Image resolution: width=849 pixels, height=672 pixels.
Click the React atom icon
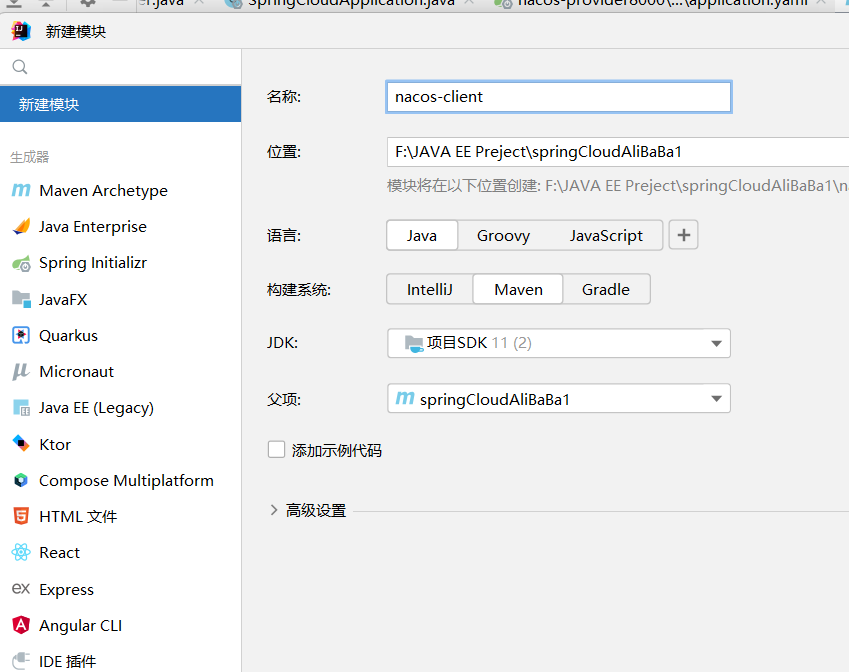(21, 552)
